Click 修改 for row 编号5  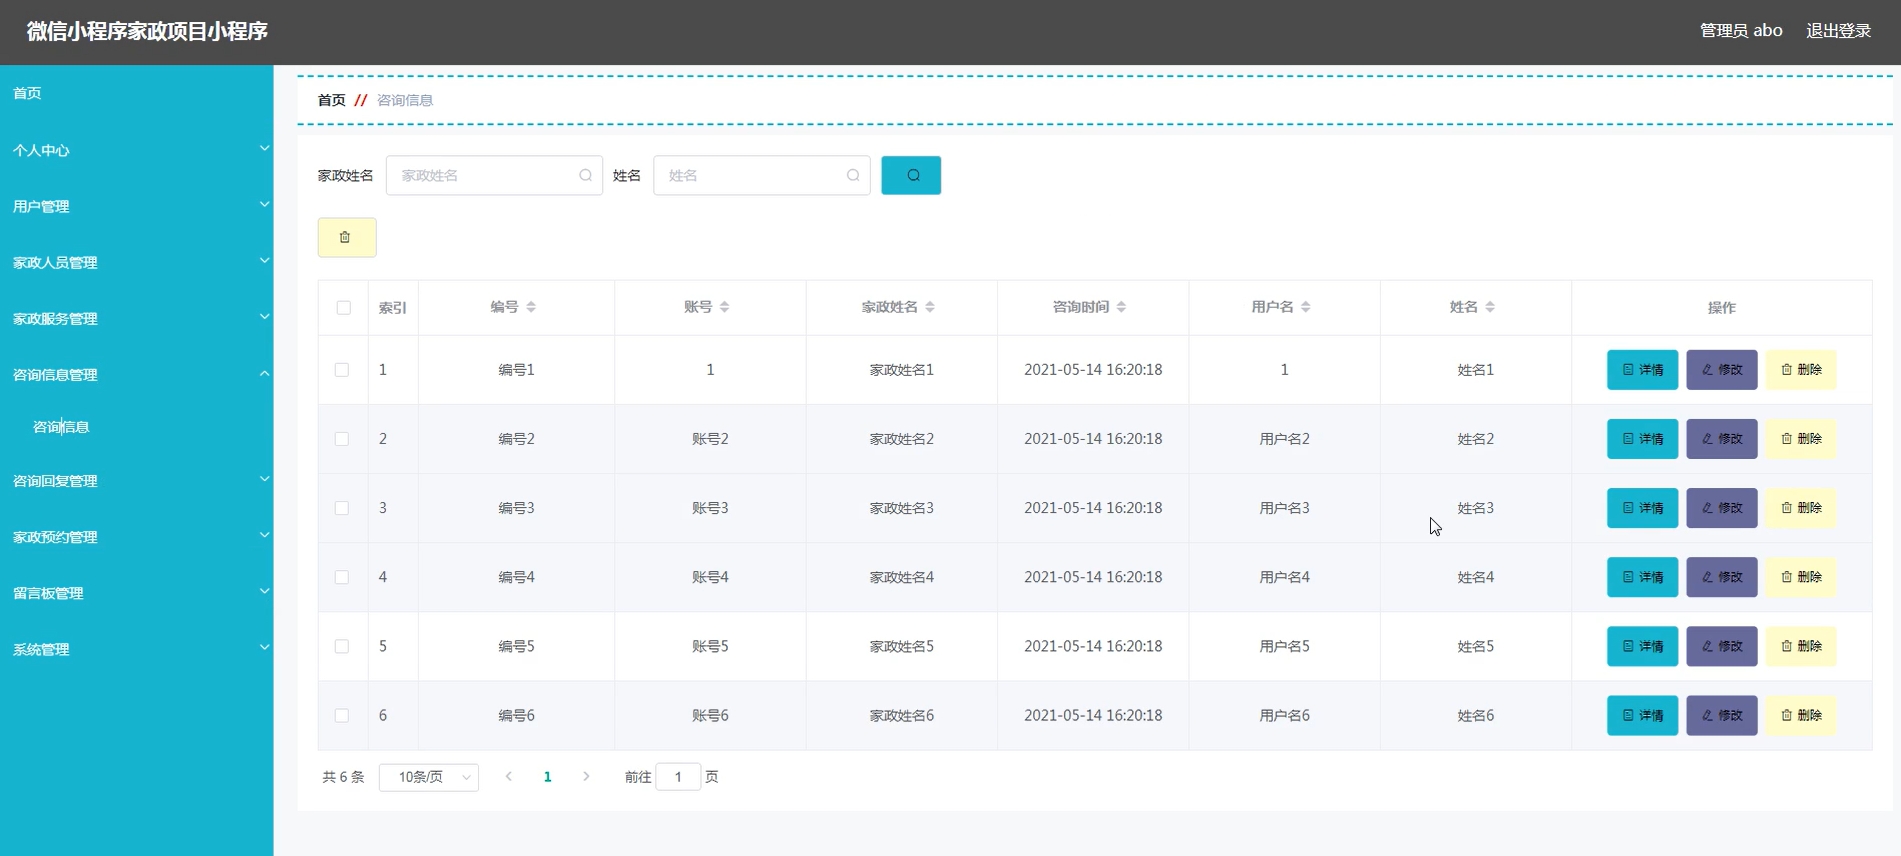(x=1722, y=646)
